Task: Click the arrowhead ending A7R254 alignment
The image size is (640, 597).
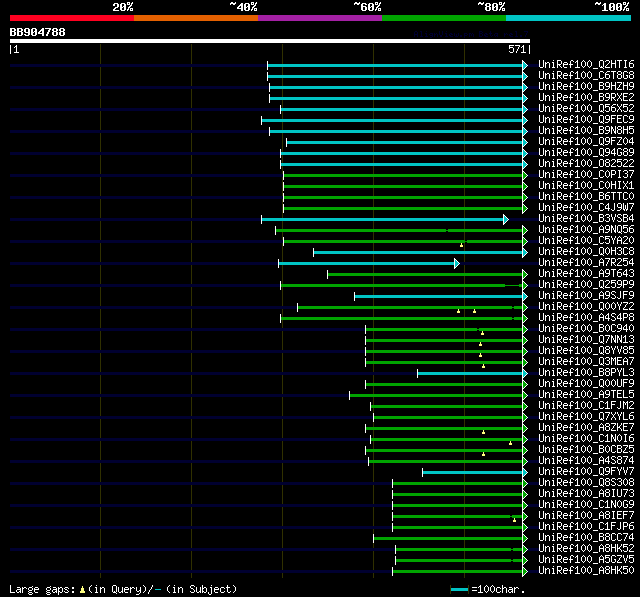Action: click(x=457, y=264)
